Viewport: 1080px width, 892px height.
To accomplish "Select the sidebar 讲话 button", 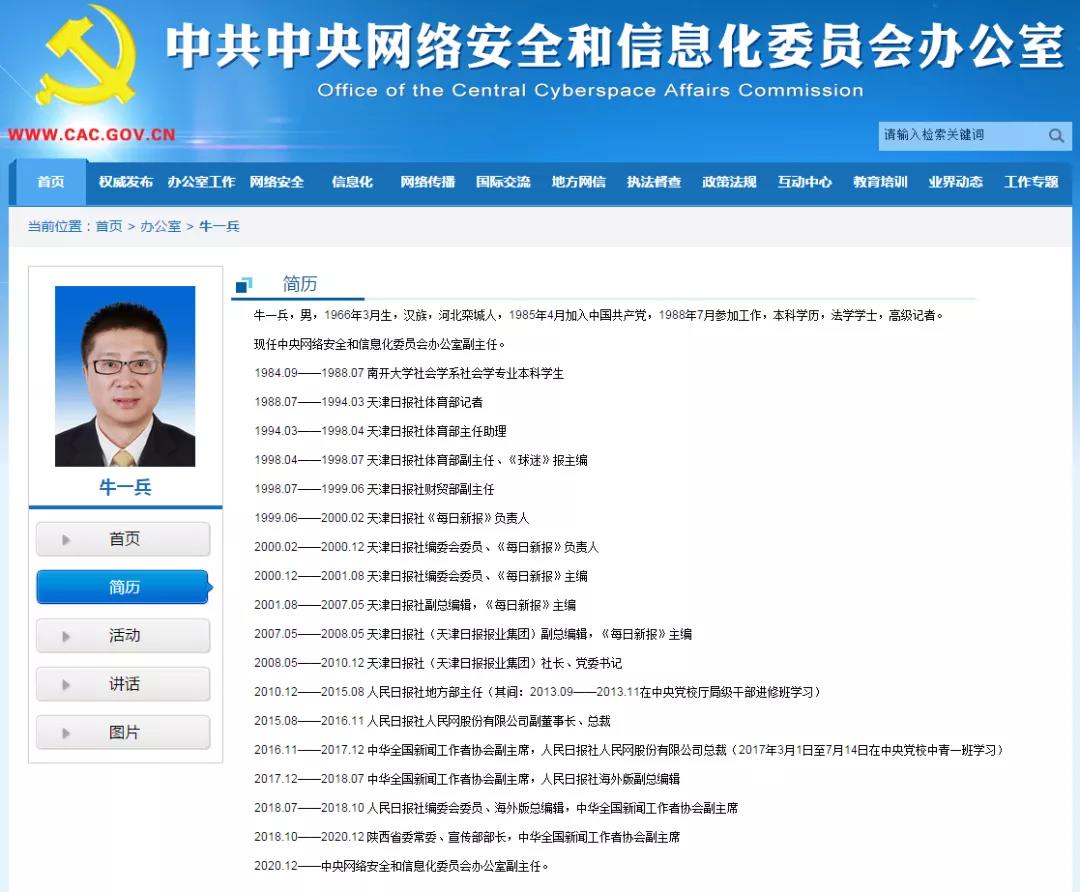I will pyautogui.click(x=123, y=684).
